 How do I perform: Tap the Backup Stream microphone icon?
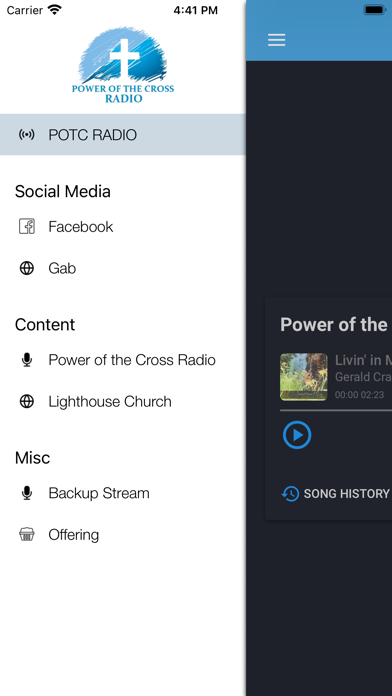27,493
